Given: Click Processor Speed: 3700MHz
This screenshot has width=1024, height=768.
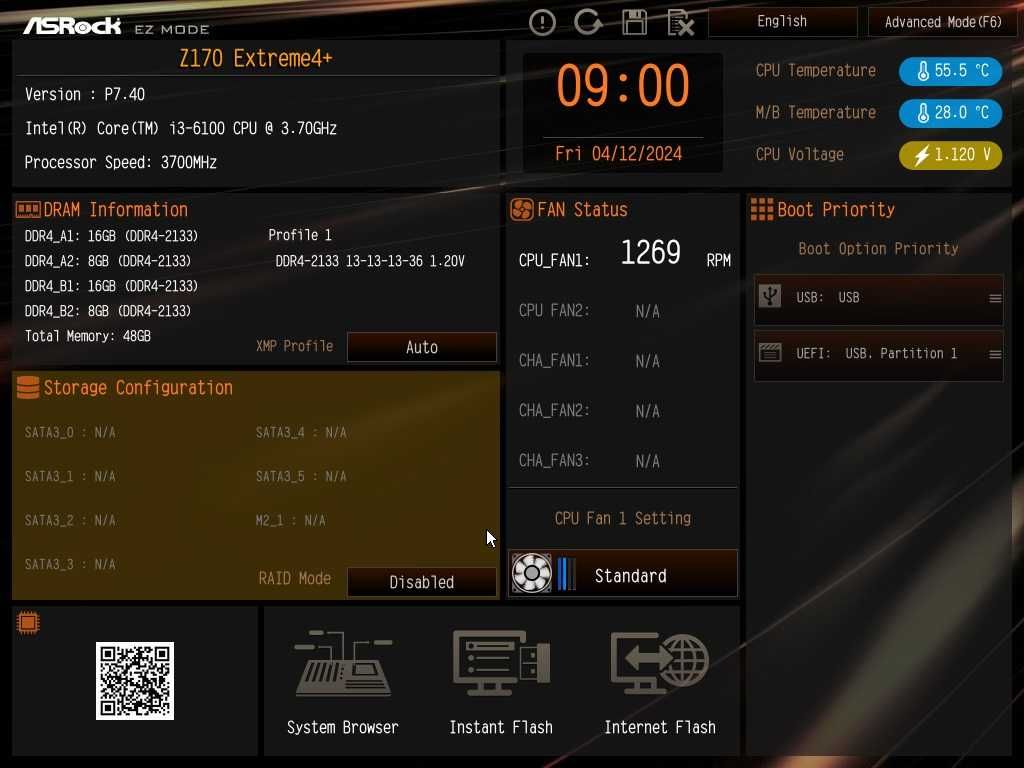Looking at the screenshot, I should coord(121,162).
